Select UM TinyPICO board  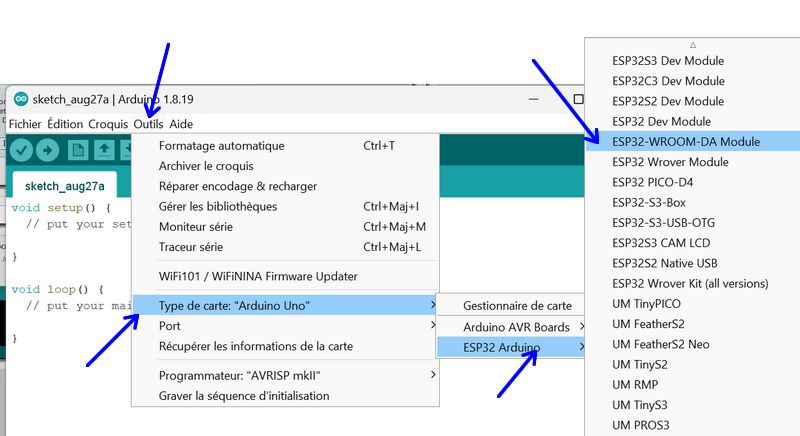(693, 303)
